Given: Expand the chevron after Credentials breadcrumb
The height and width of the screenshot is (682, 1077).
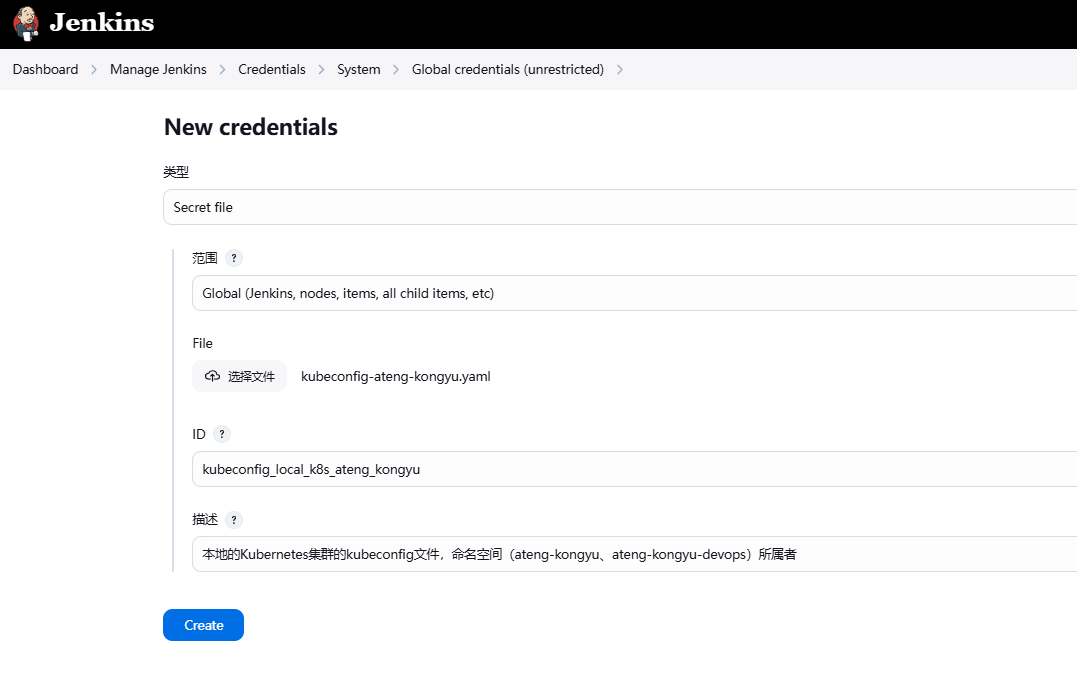Looking at the screenshot, I should pos(321,70).
